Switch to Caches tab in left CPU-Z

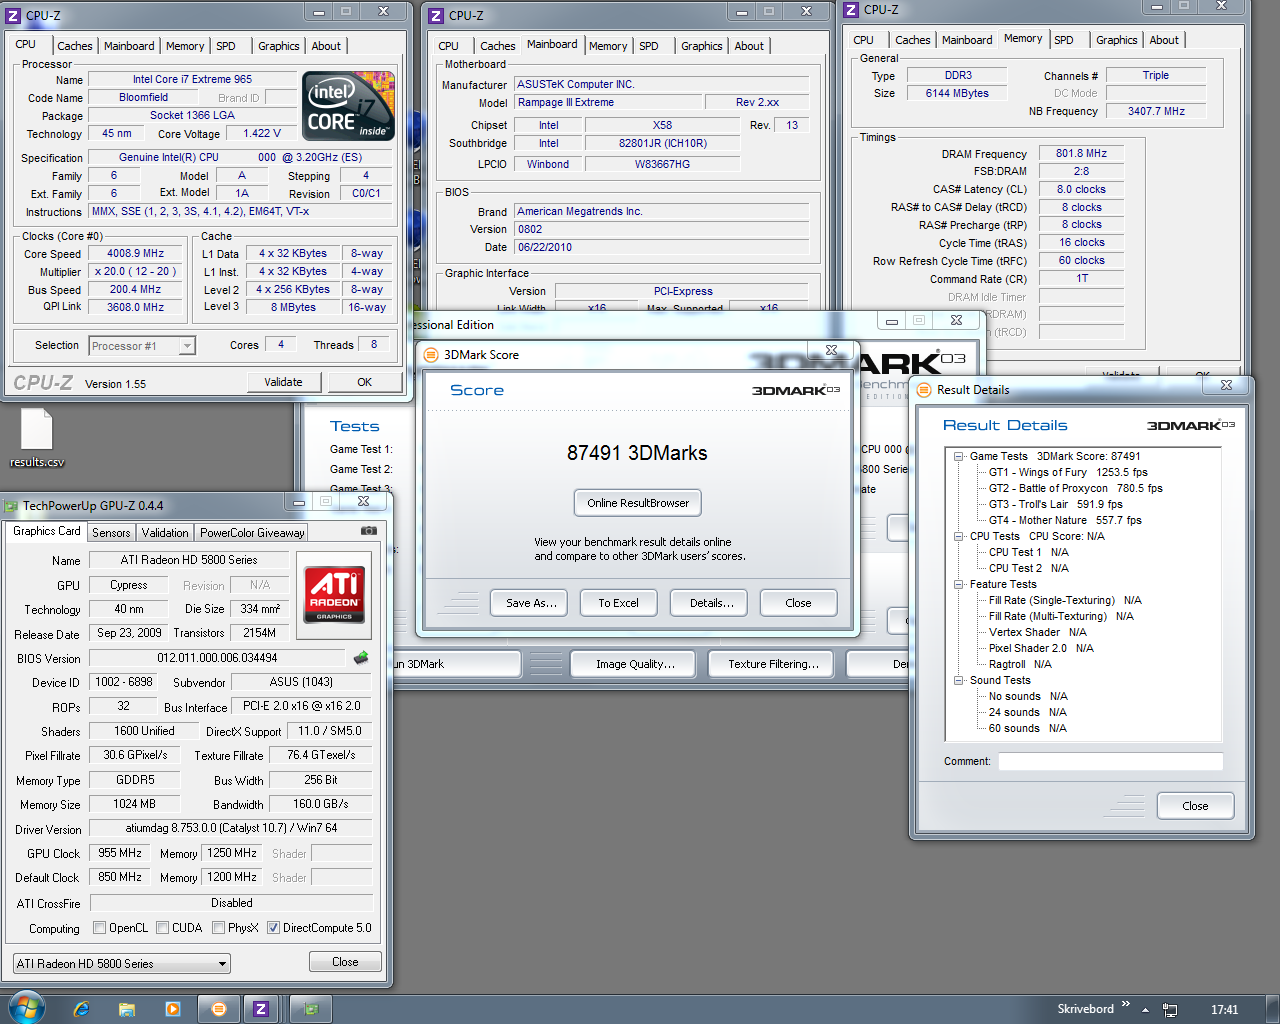click(75, 46)
